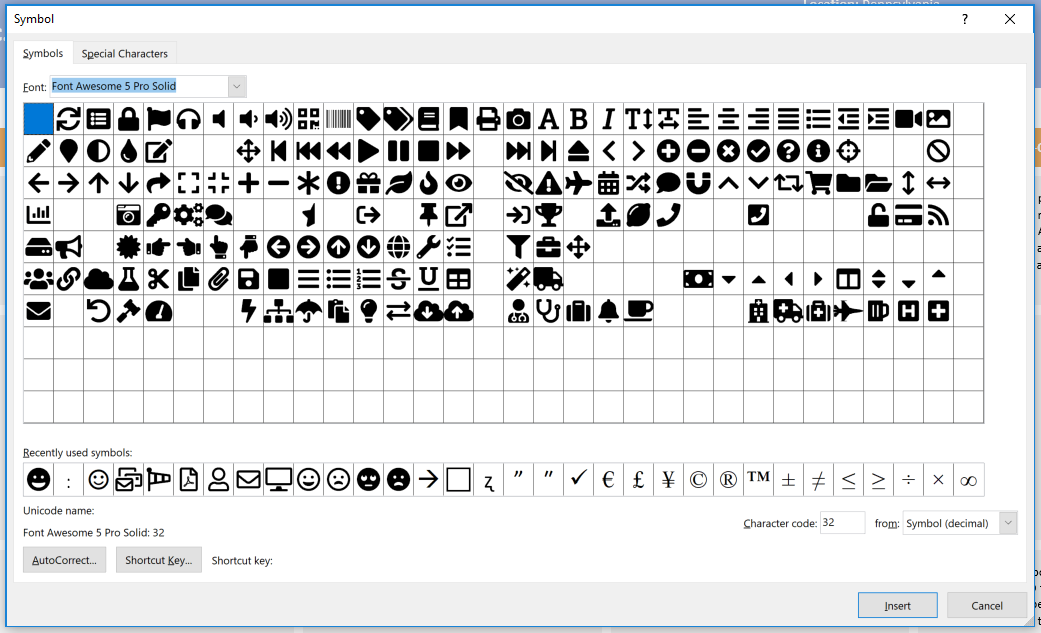This screenshot has height=633, width=1041.
Task: Select the wrench symbol
Action: (428, 246)
